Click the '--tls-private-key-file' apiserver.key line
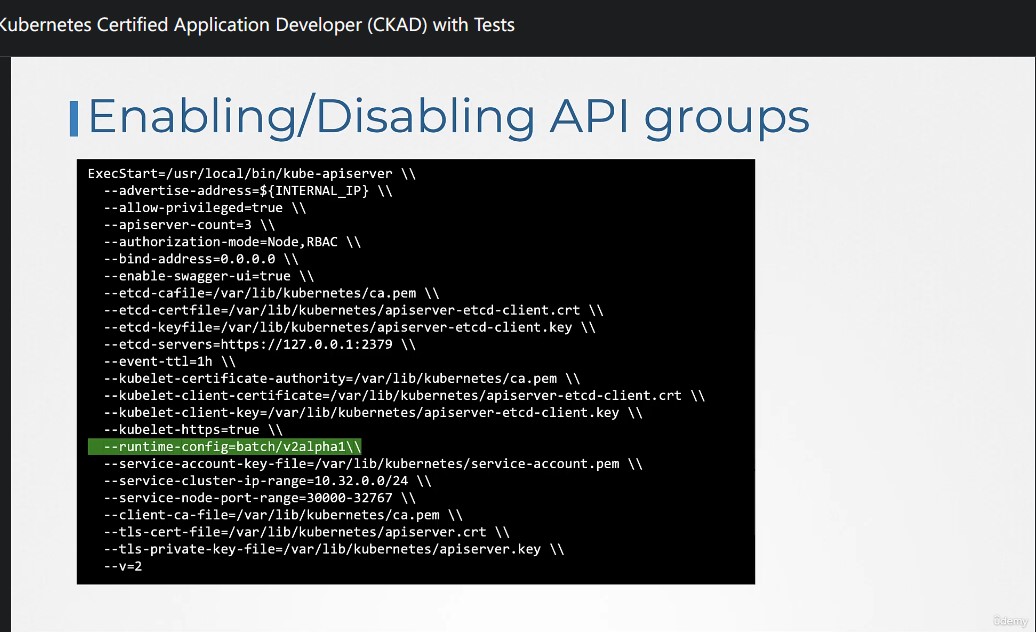1036x632 pixels. 334,549
